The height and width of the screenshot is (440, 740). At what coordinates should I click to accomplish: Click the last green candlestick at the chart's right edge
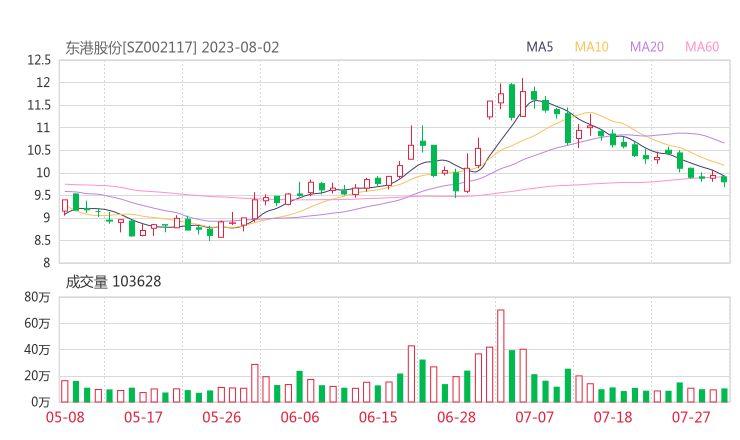(724, 180)
